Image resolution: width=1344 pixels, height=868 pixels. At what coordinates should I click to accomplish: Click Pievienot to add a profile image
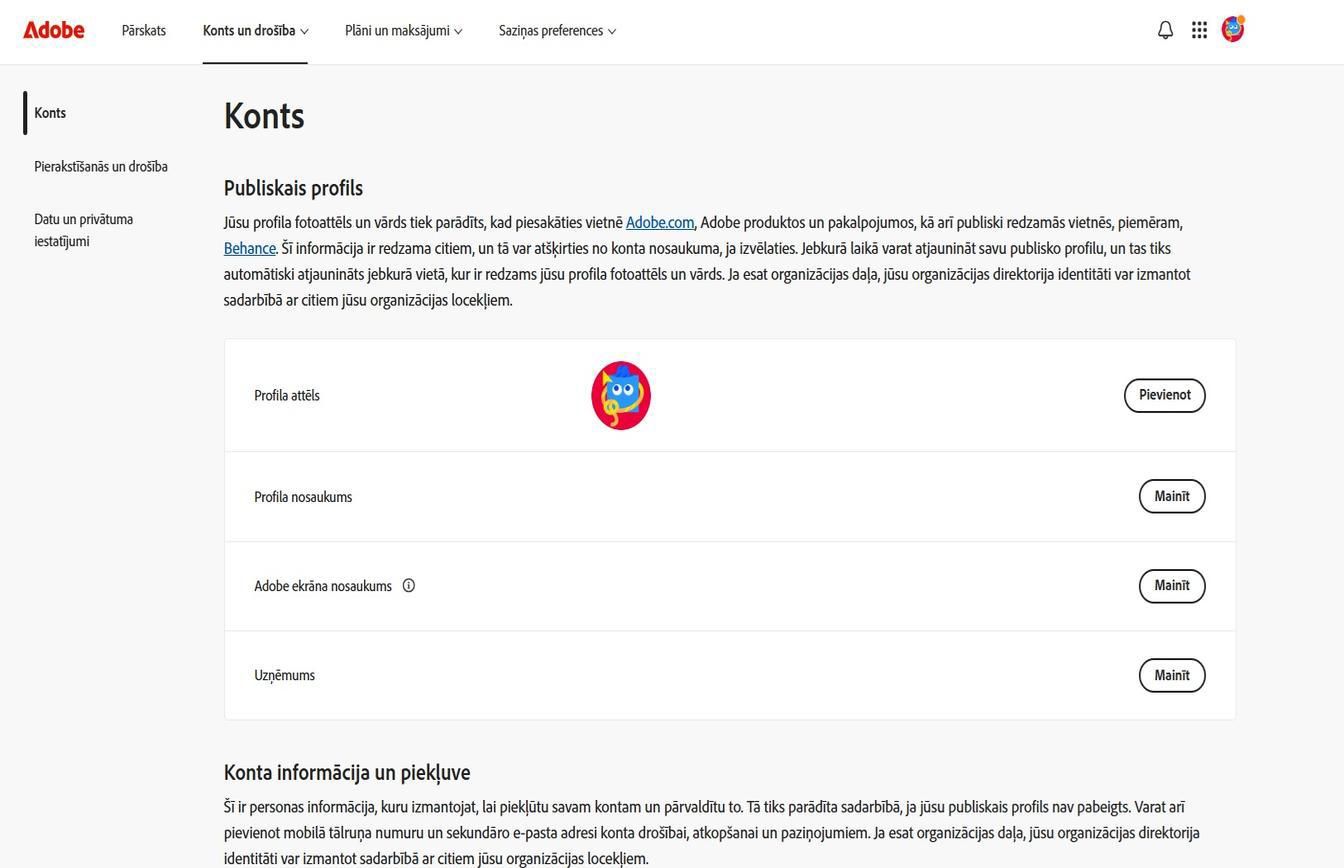tap(1164, 395)
